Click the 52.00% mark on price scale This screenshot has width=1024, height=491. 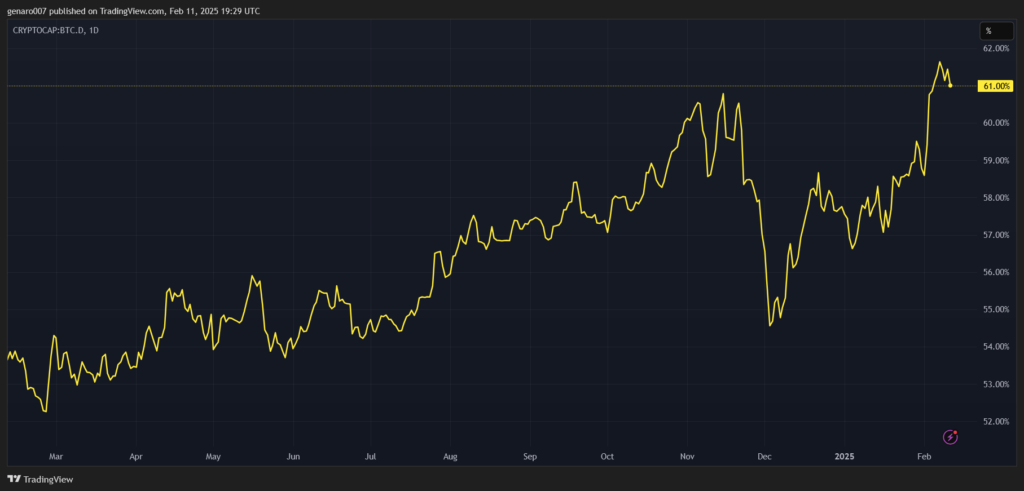(996, 421)
